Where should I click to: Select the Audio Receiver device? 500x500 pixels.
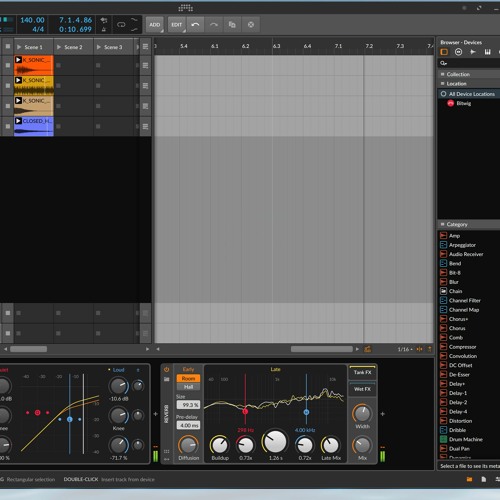(x=461, y=254)
